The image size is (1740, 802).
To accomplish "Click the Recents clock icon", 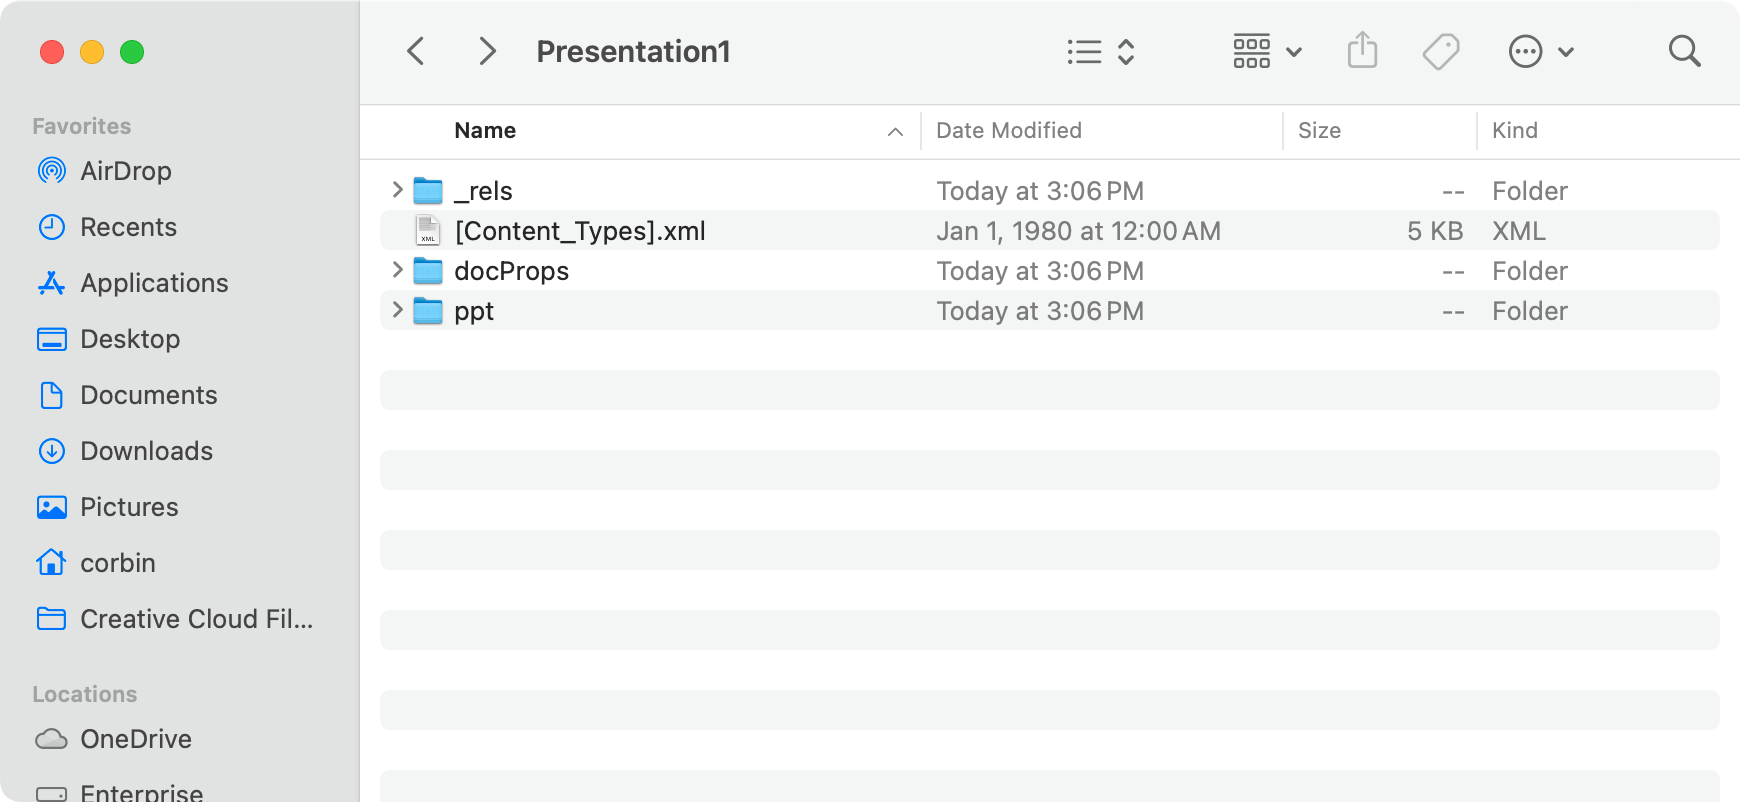I will click(52, 227).
